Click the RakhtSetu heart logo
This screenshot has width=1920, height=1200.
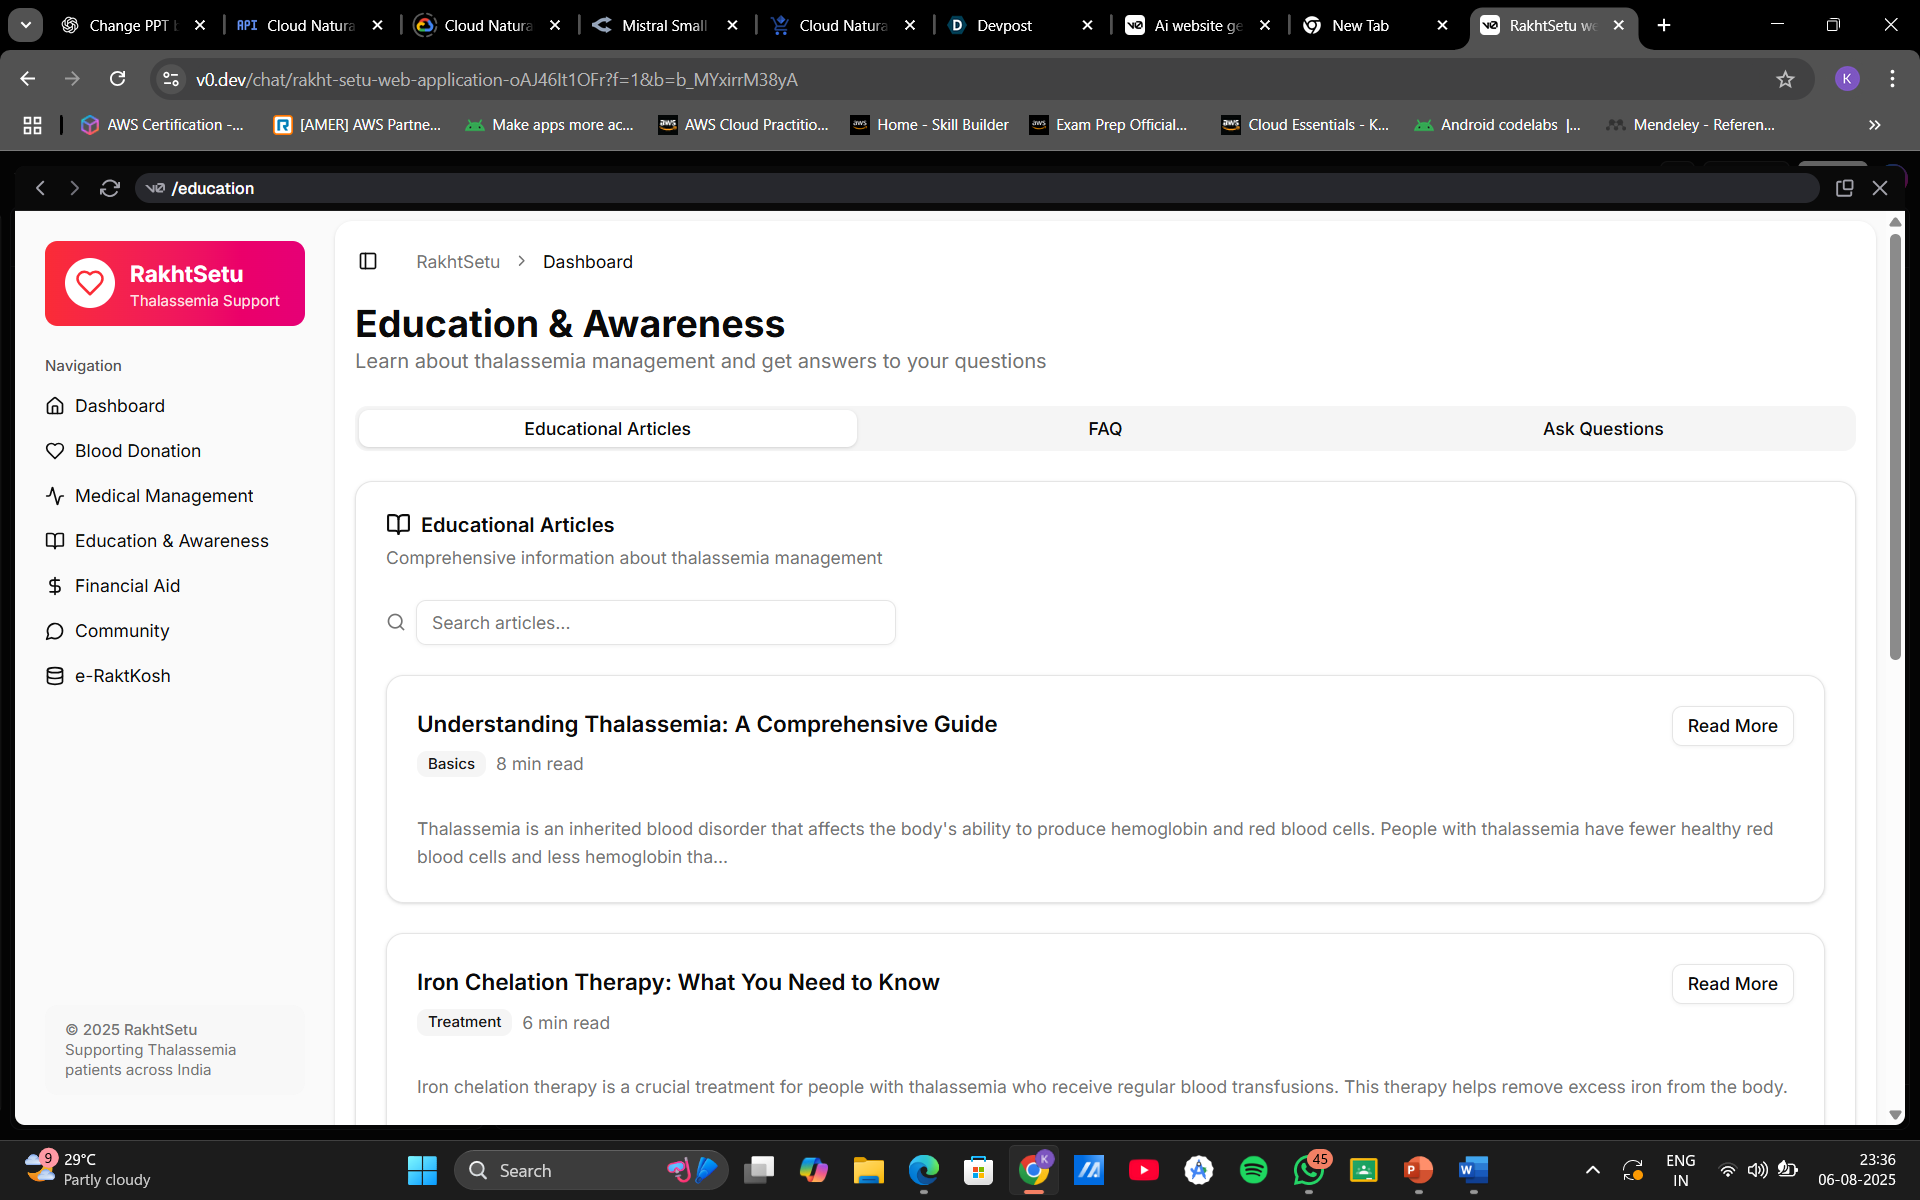[90, 283]
